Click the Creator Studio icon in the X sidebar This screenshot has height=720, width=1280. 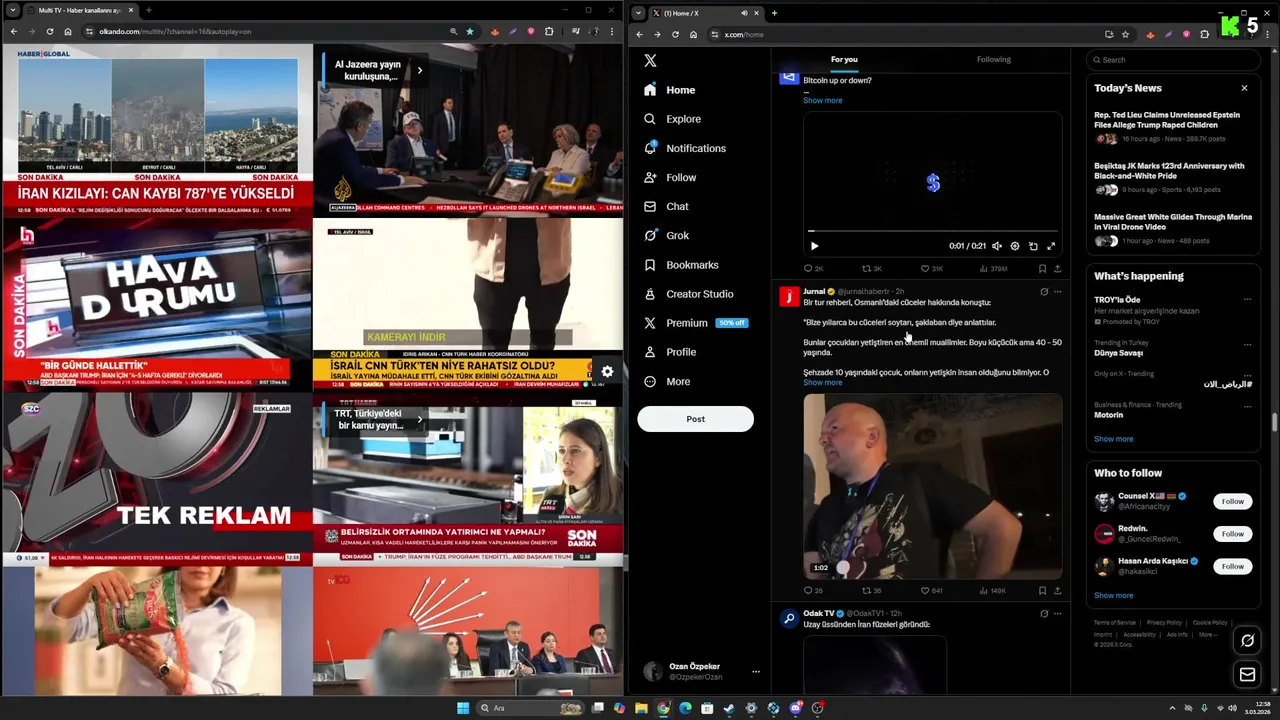coord(650,294)
